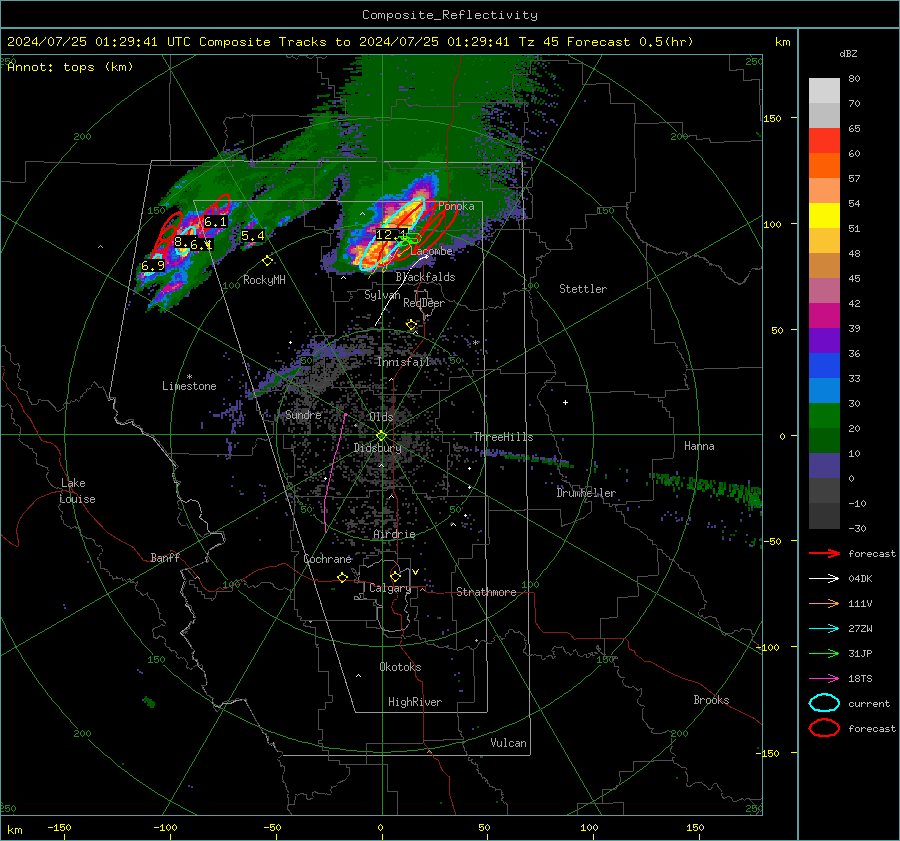This screenshot has height=841, width=900.
Task: Click the yellow diamond marker below Cochrane
Action: coord(342,577)
